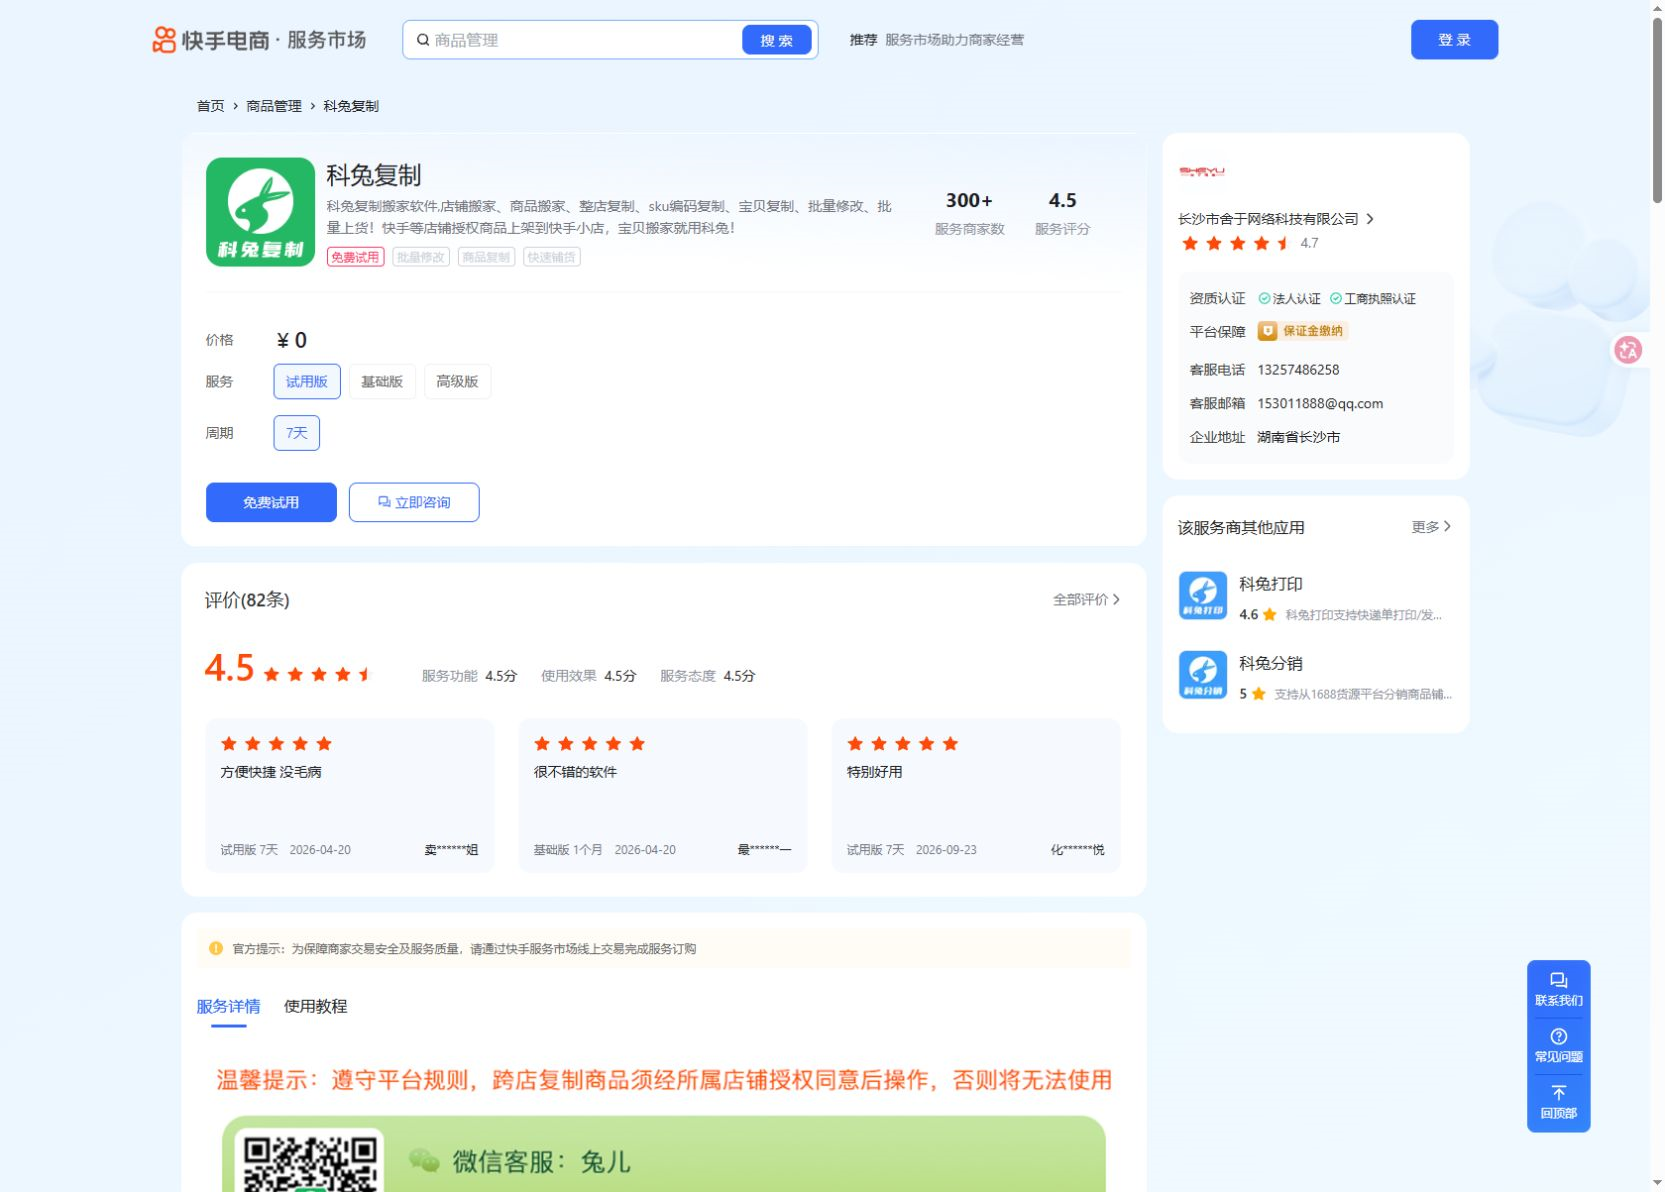This screenshot has height=1192, width=1665.
Task: Open the 科兔分销 app icon
Action: coord(1203,675)
